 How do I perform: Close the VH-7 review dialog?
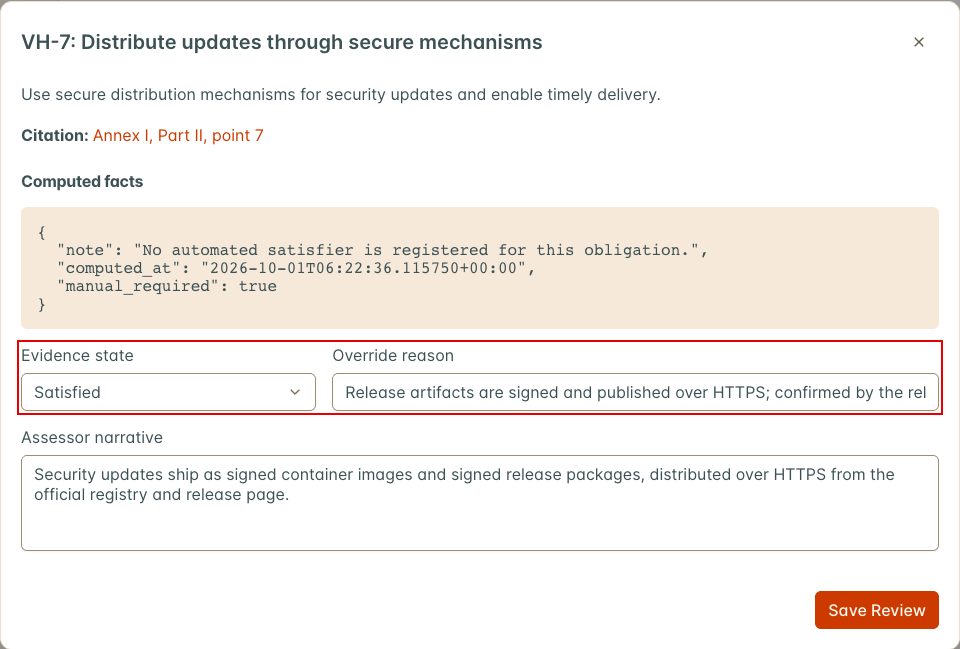click(918, 42)
